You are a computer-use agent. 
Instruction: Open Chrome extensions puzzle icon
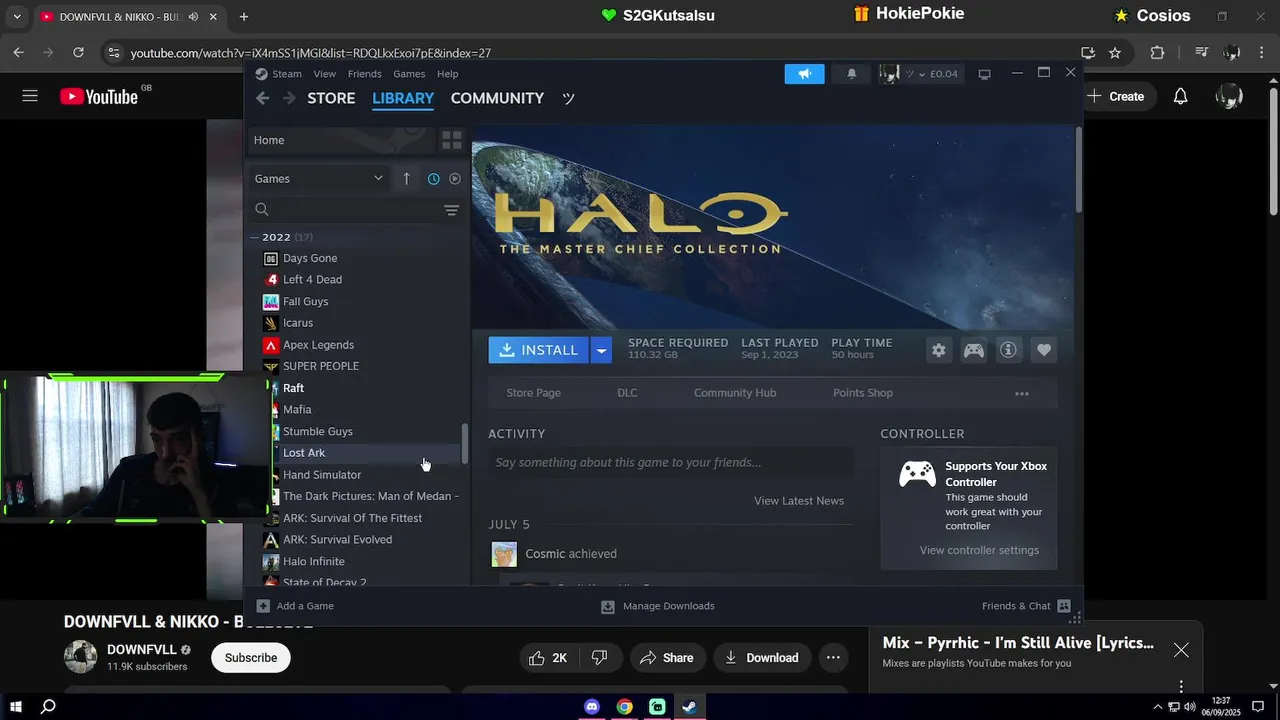(x=1157, y=53)
